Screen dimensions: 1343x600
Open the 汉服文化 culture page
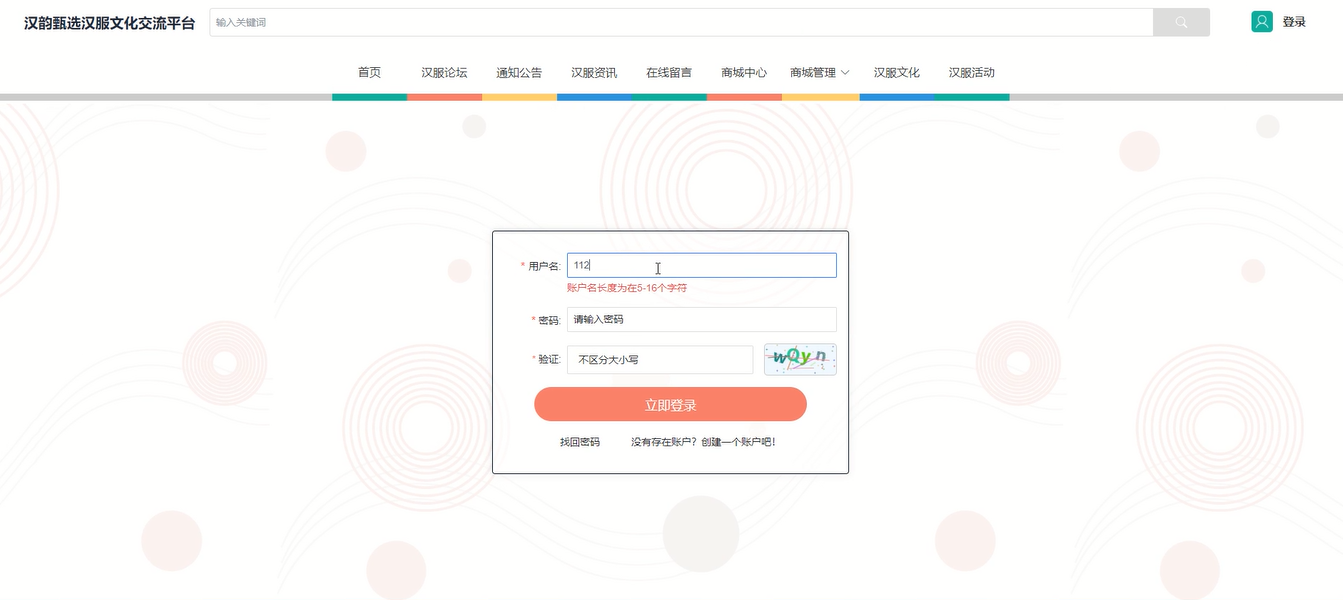click(x=896, y=72)
